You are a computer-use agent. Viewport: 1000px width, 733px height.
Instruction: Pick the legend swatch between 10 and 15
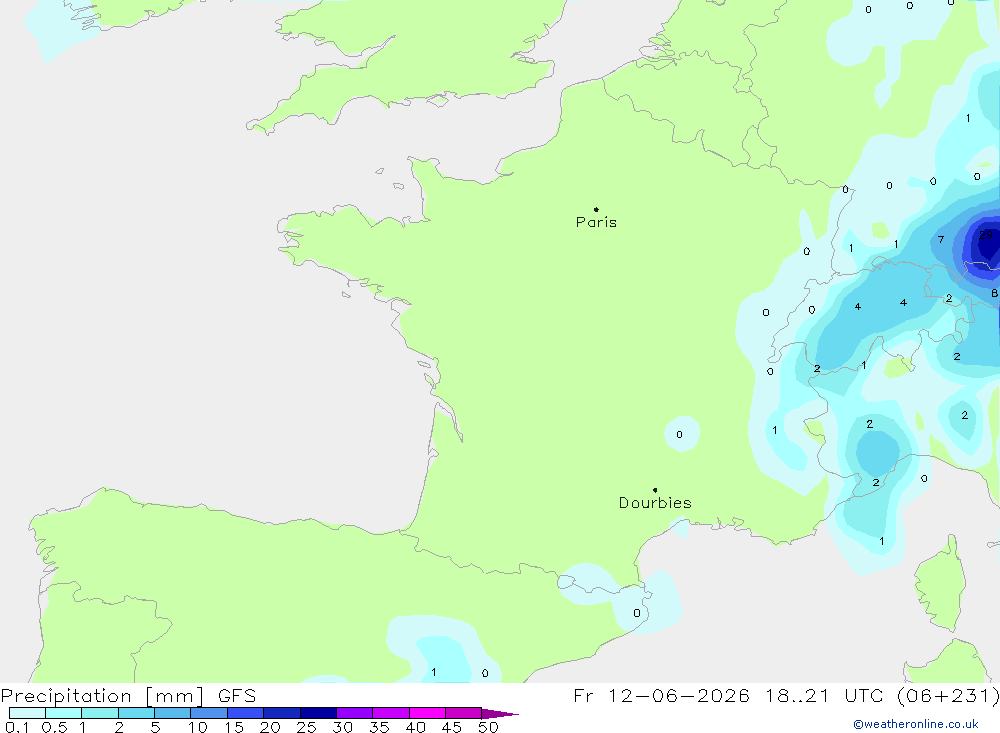(209, 713)
